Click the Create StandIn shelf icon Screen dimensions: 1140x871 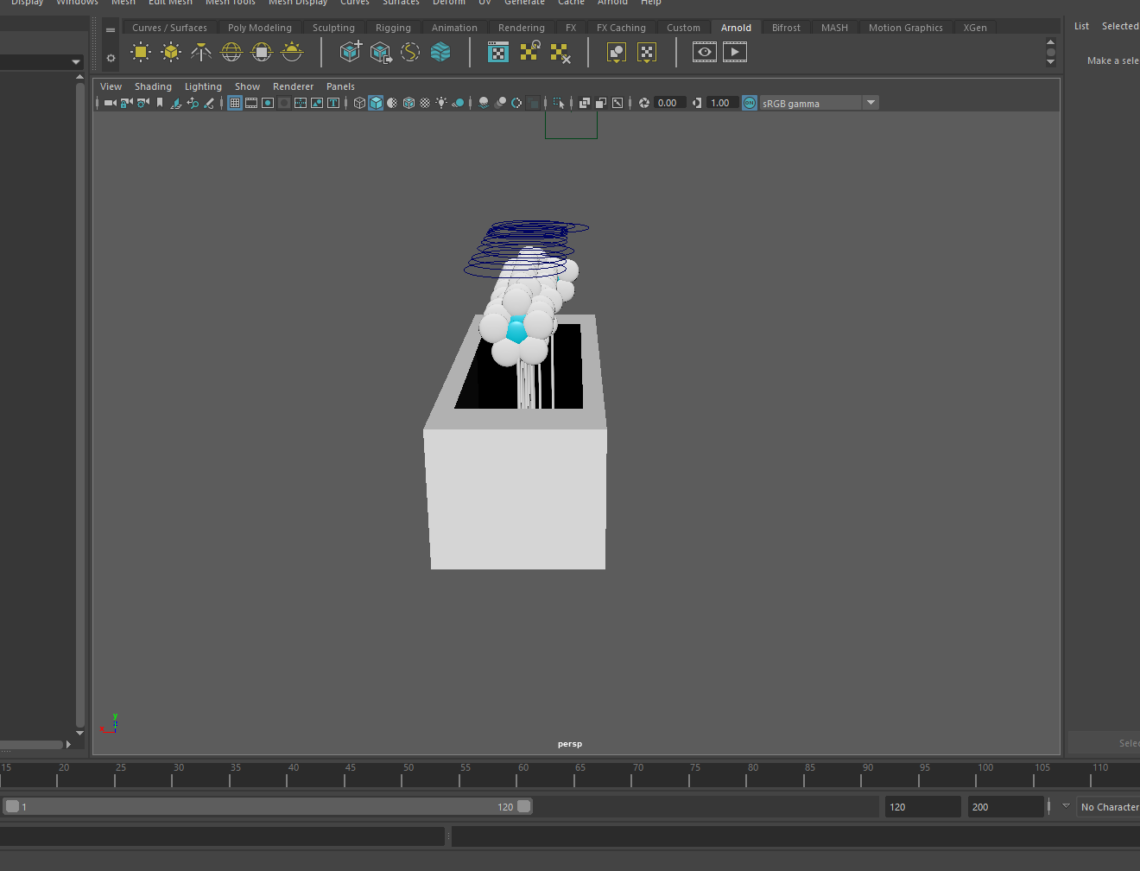pyautogui.click(x=350, y=52)
